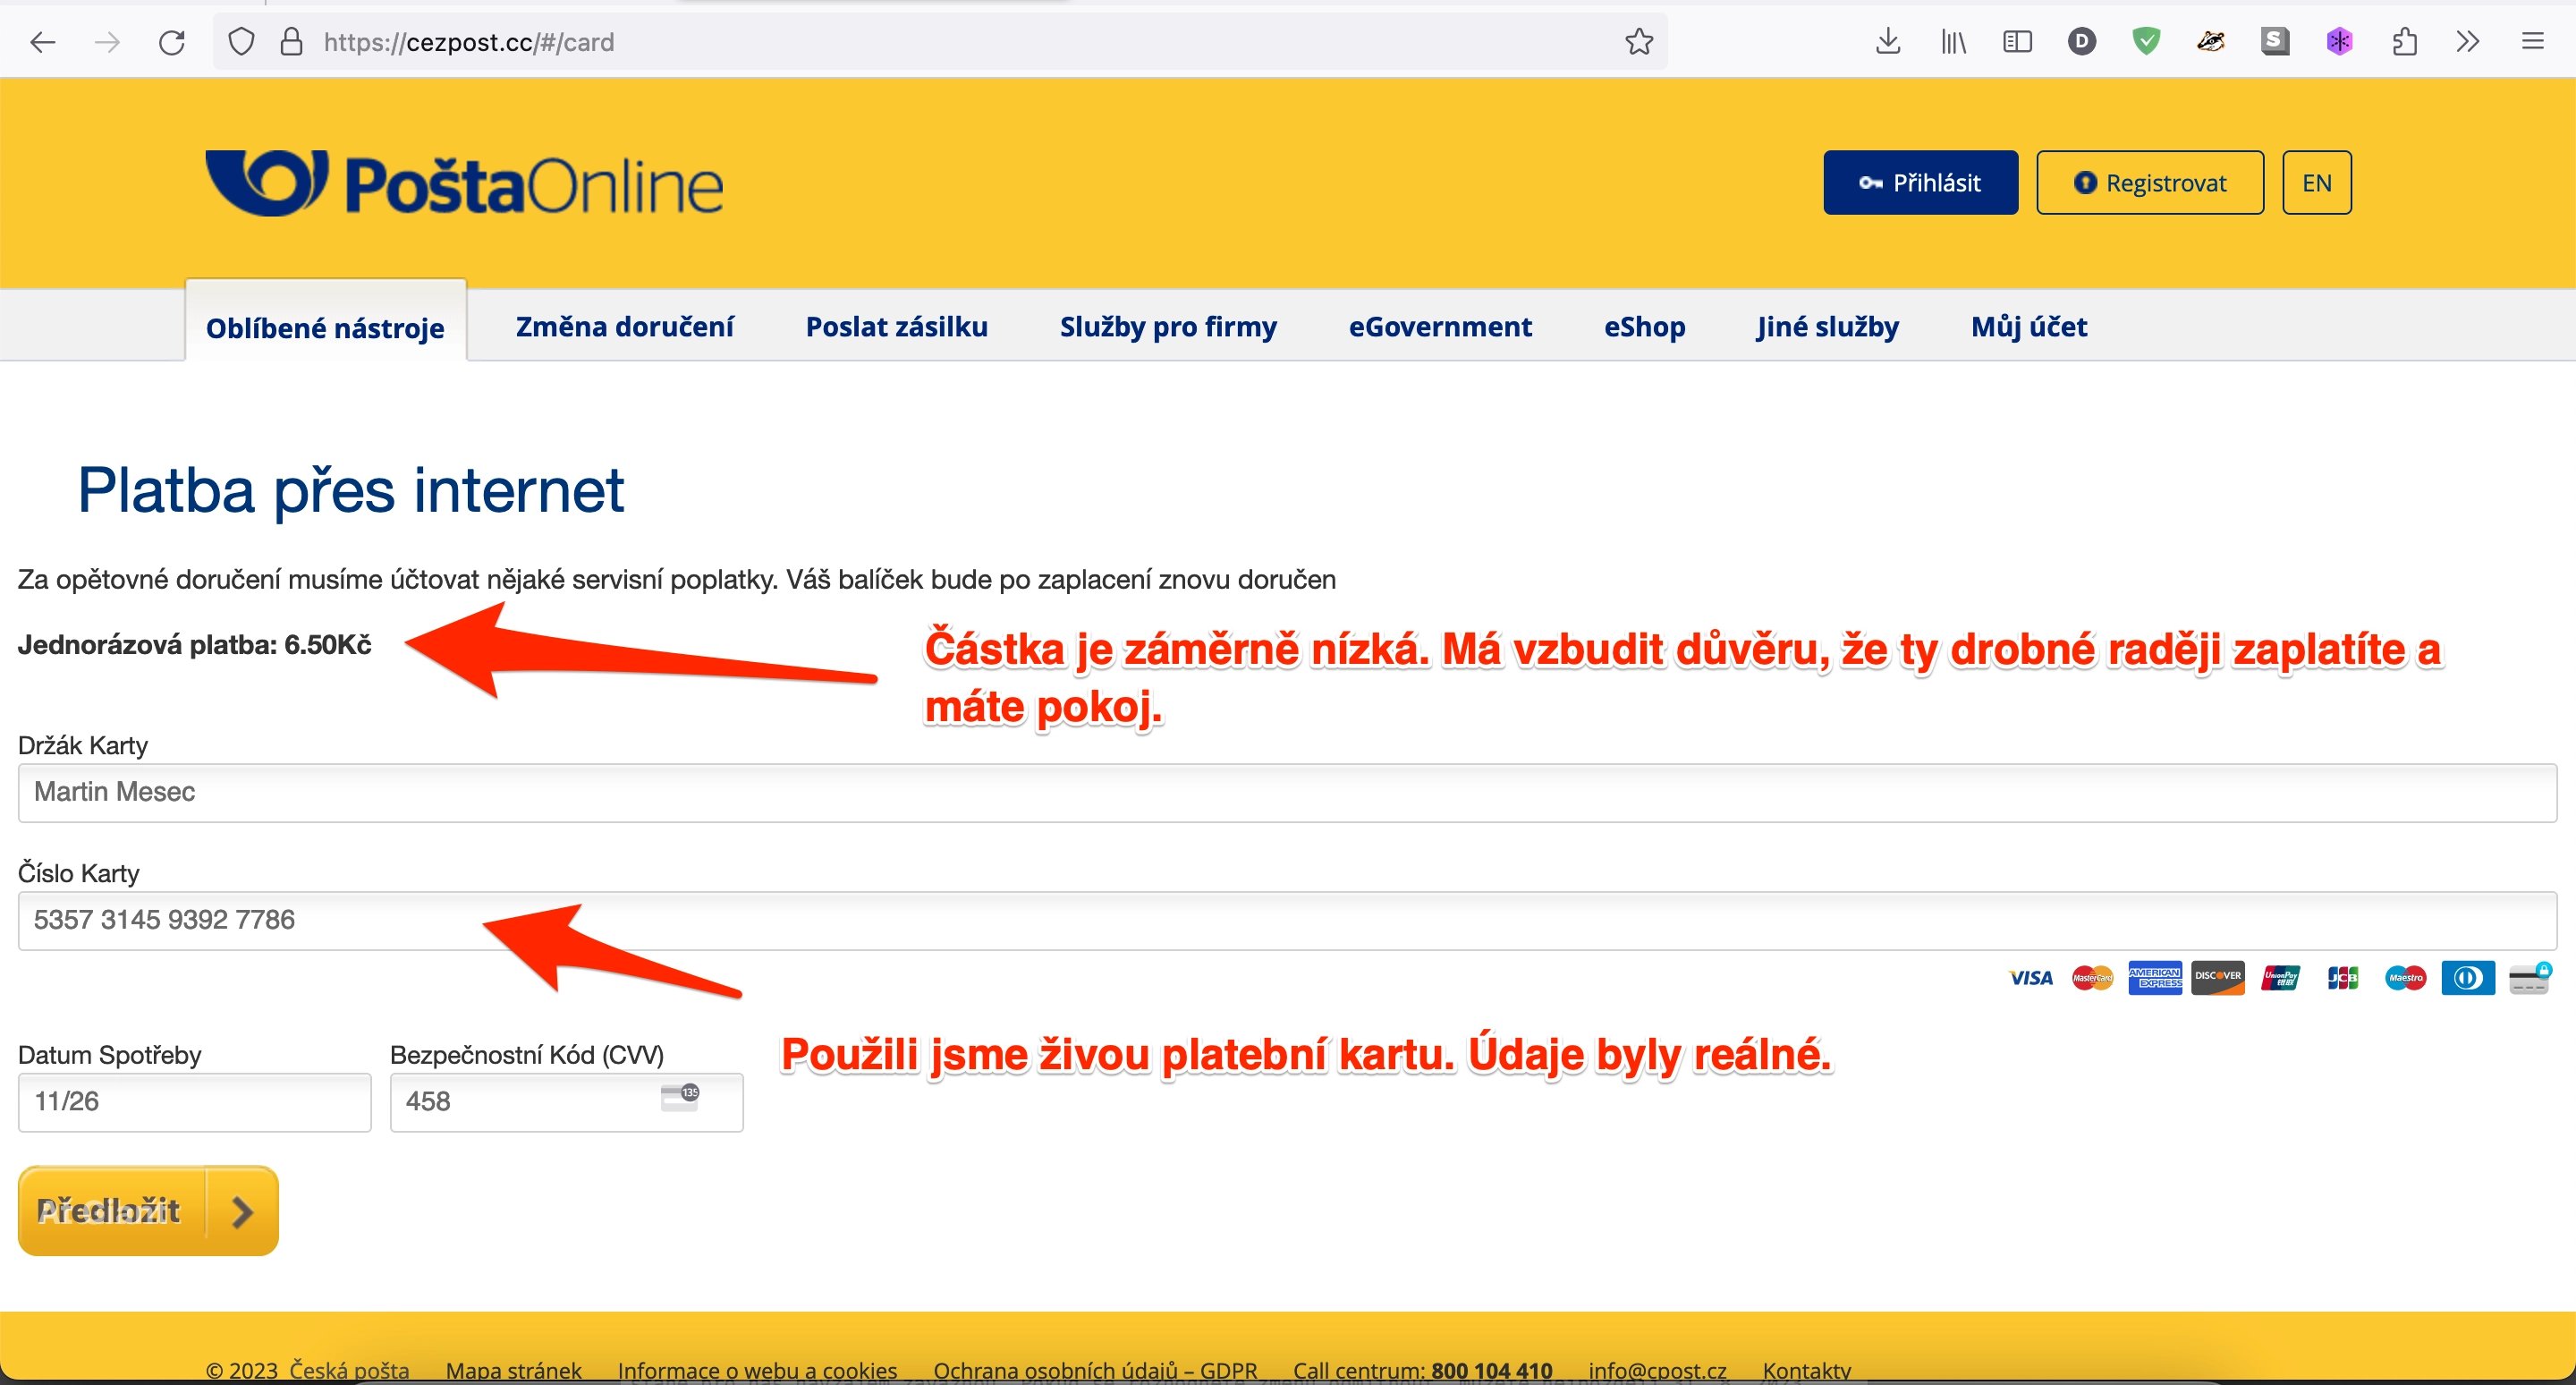Click the padlock site security icon
This screenshot has height=1385, width=2576.
(x=291, y=42)
